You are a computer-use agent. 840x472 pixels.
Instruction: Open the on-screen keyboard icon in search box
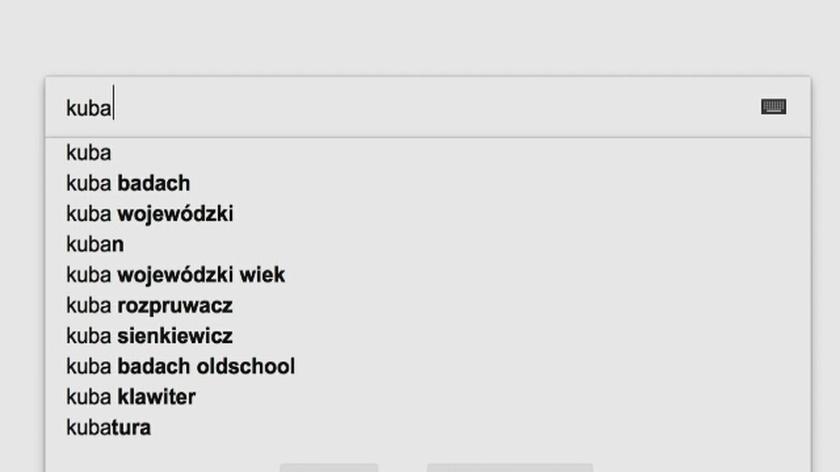(x=773, y=107)
